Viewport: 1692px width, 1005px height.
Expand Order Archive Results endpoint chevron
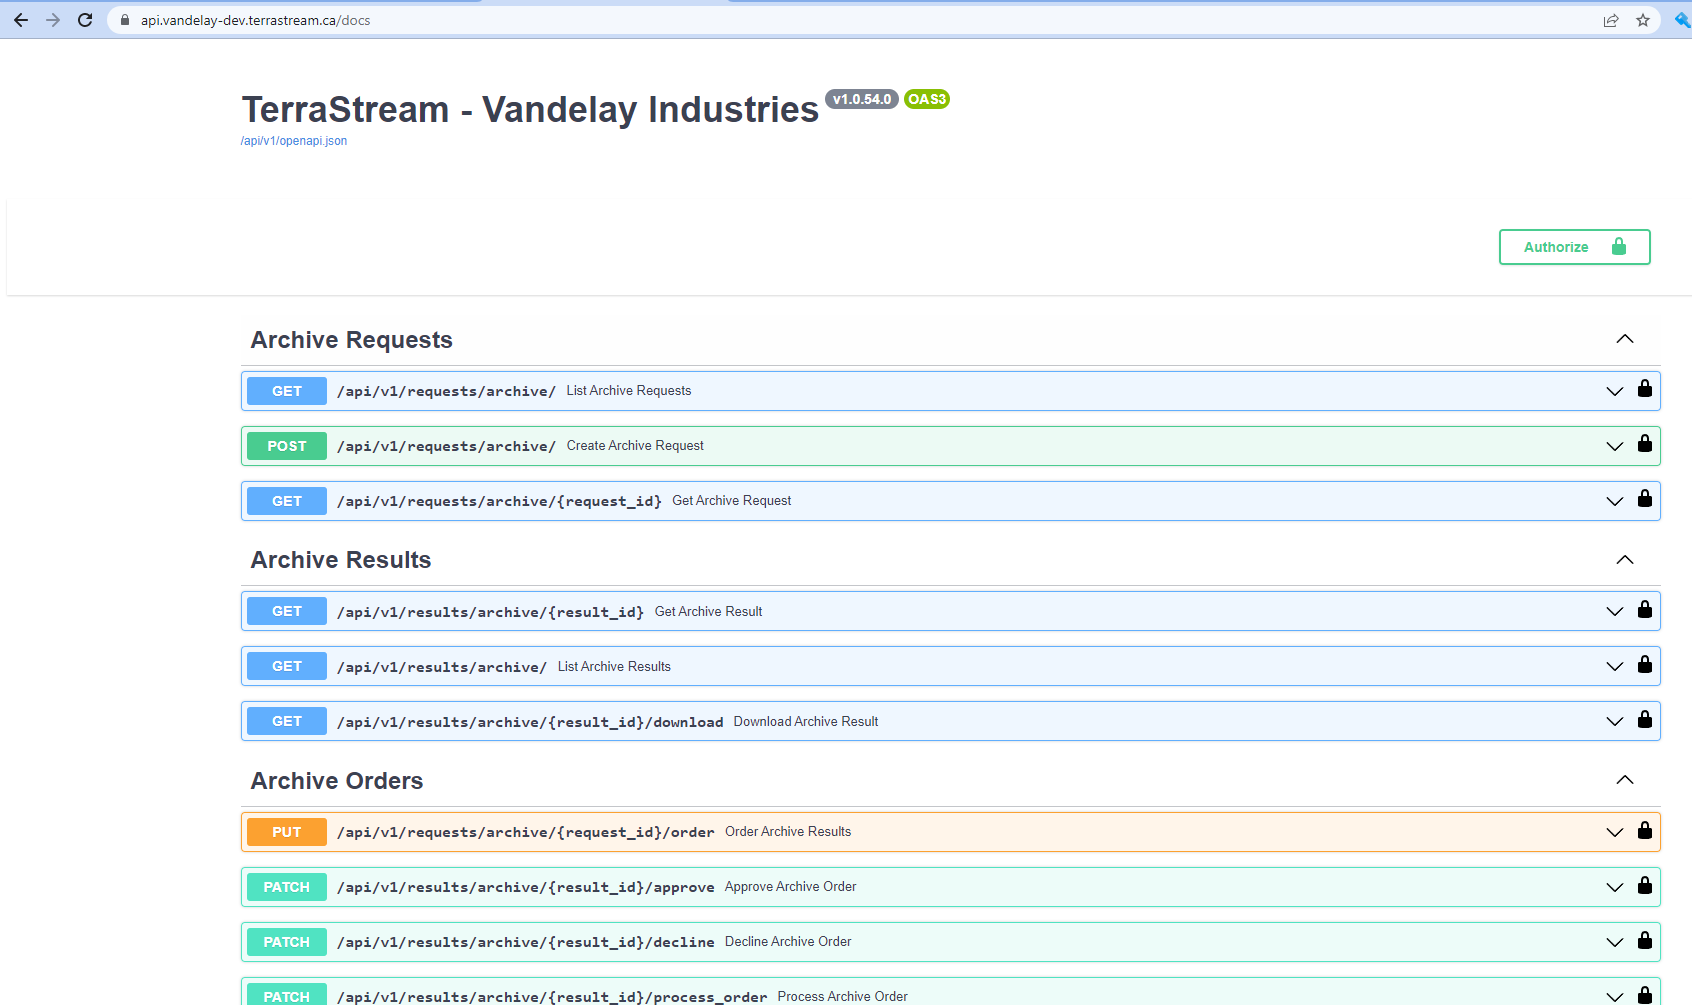(1615, 833)
